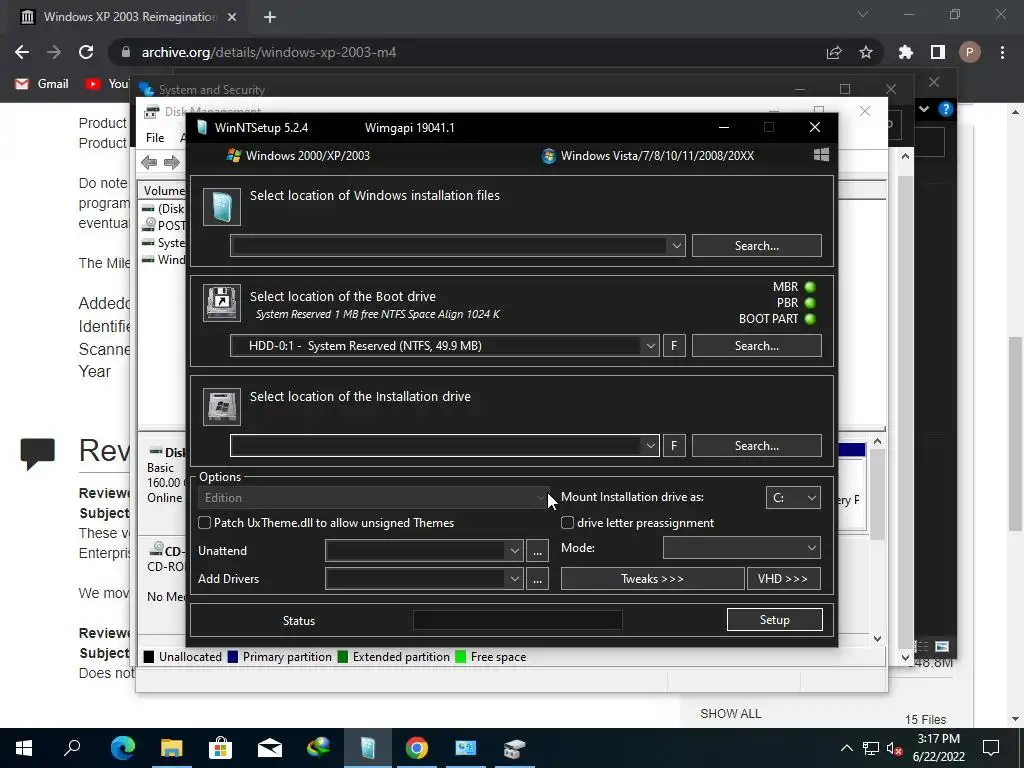This screenshot has width=1024, height=768.
Task: Open Microsoft Store from taskbar
Action: coord(221,748)
